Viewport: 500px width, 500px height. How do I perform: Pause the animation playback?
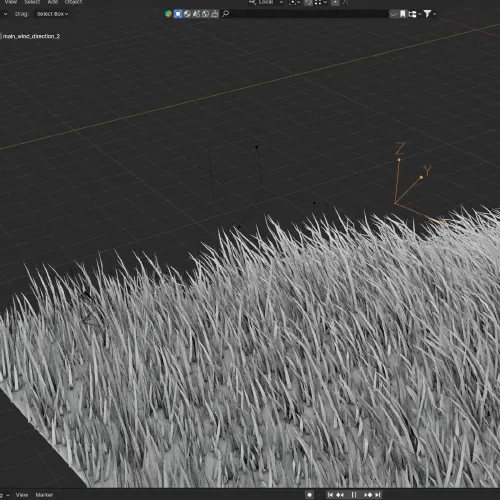pos(354,495)
